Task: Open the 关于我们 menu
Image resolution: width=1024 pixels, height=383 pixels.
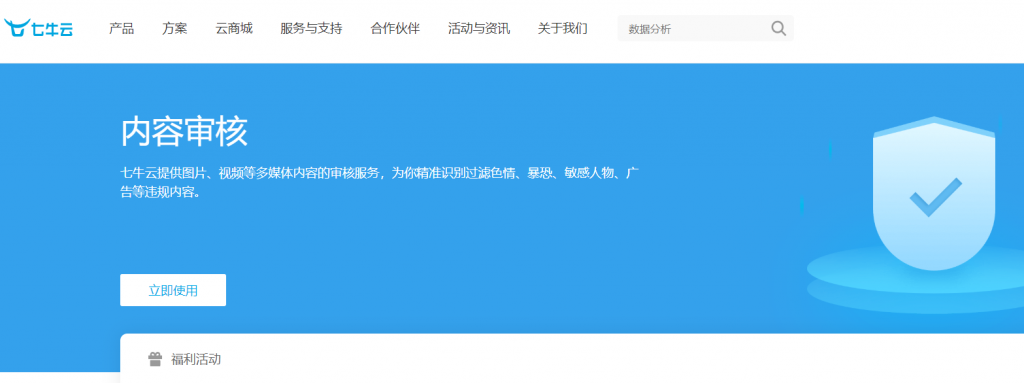Action: pos(562,29)
